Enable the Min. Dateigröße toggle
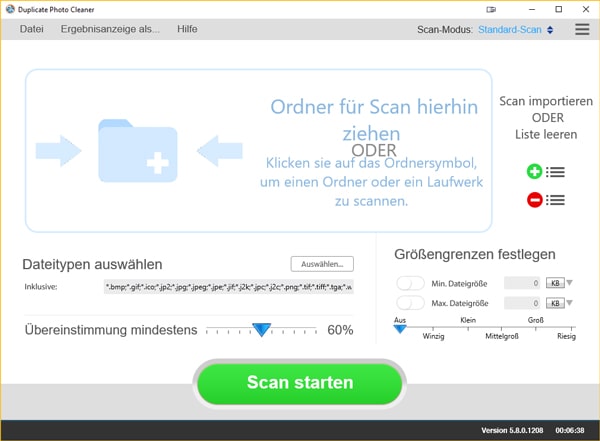600x441 pixels. 411,284
